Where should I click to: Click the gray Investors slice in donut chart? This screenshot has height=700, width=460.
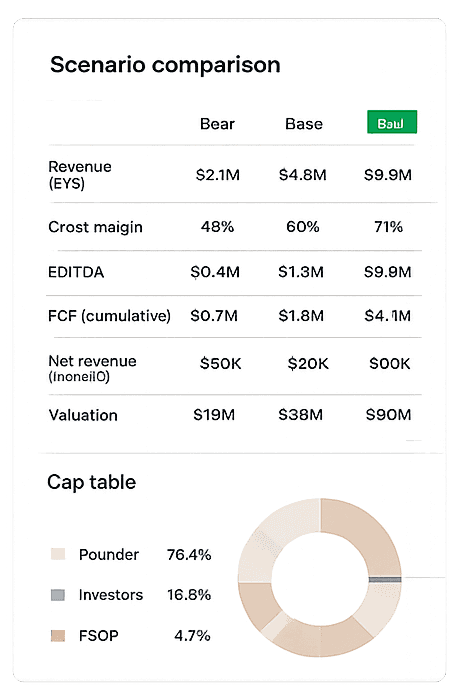coord(385,579)
